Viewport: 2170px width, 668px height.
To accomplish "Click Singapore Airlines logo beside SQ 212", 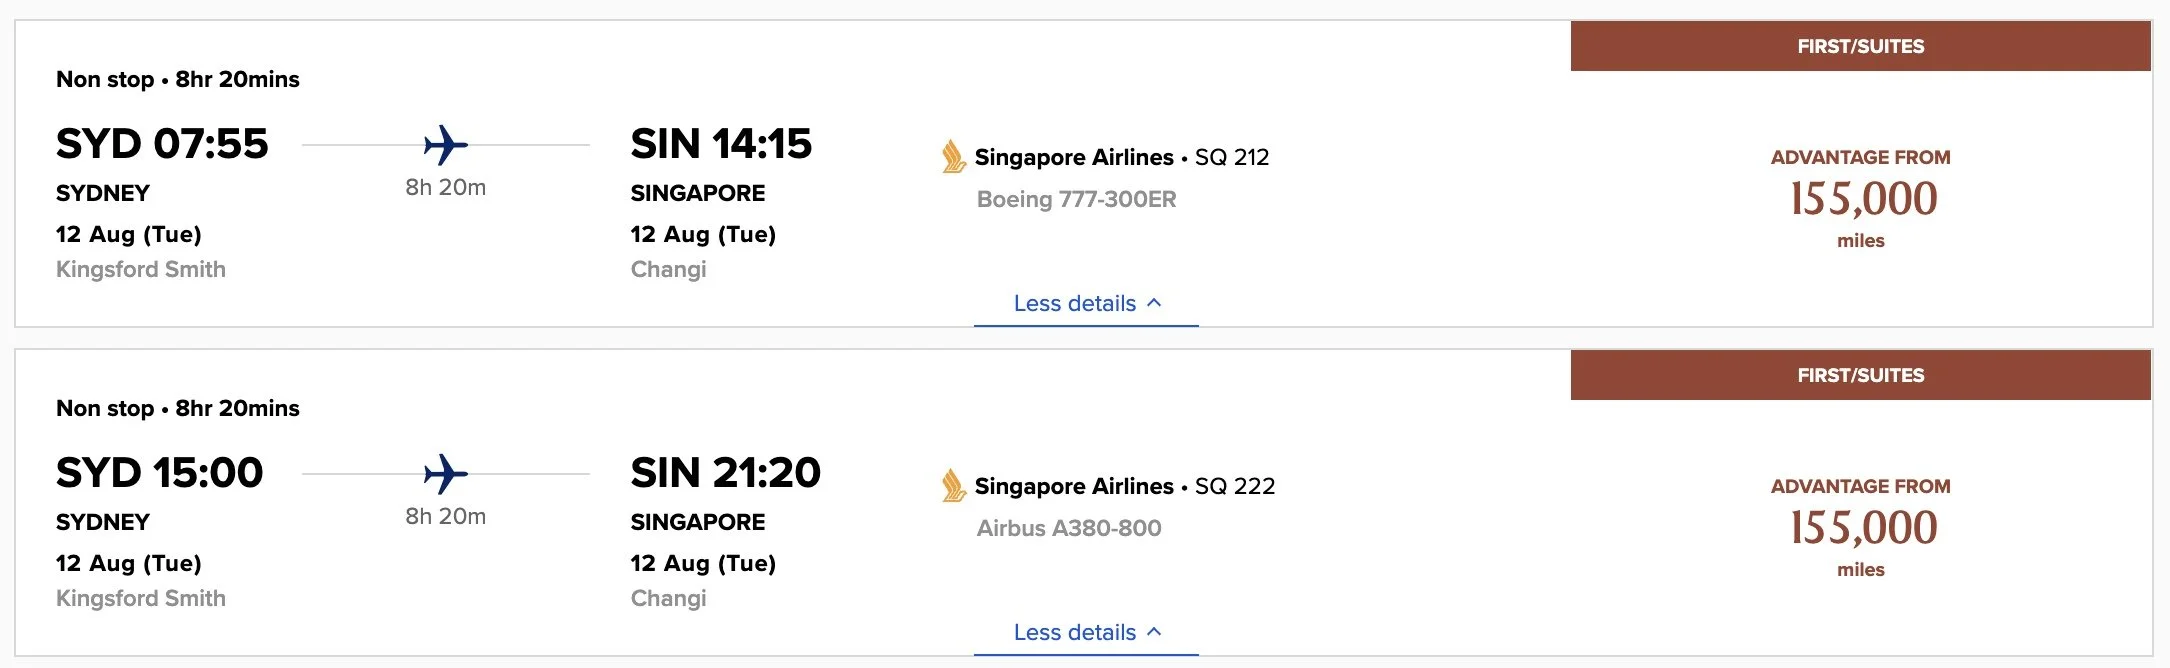I will pos(953,157).
